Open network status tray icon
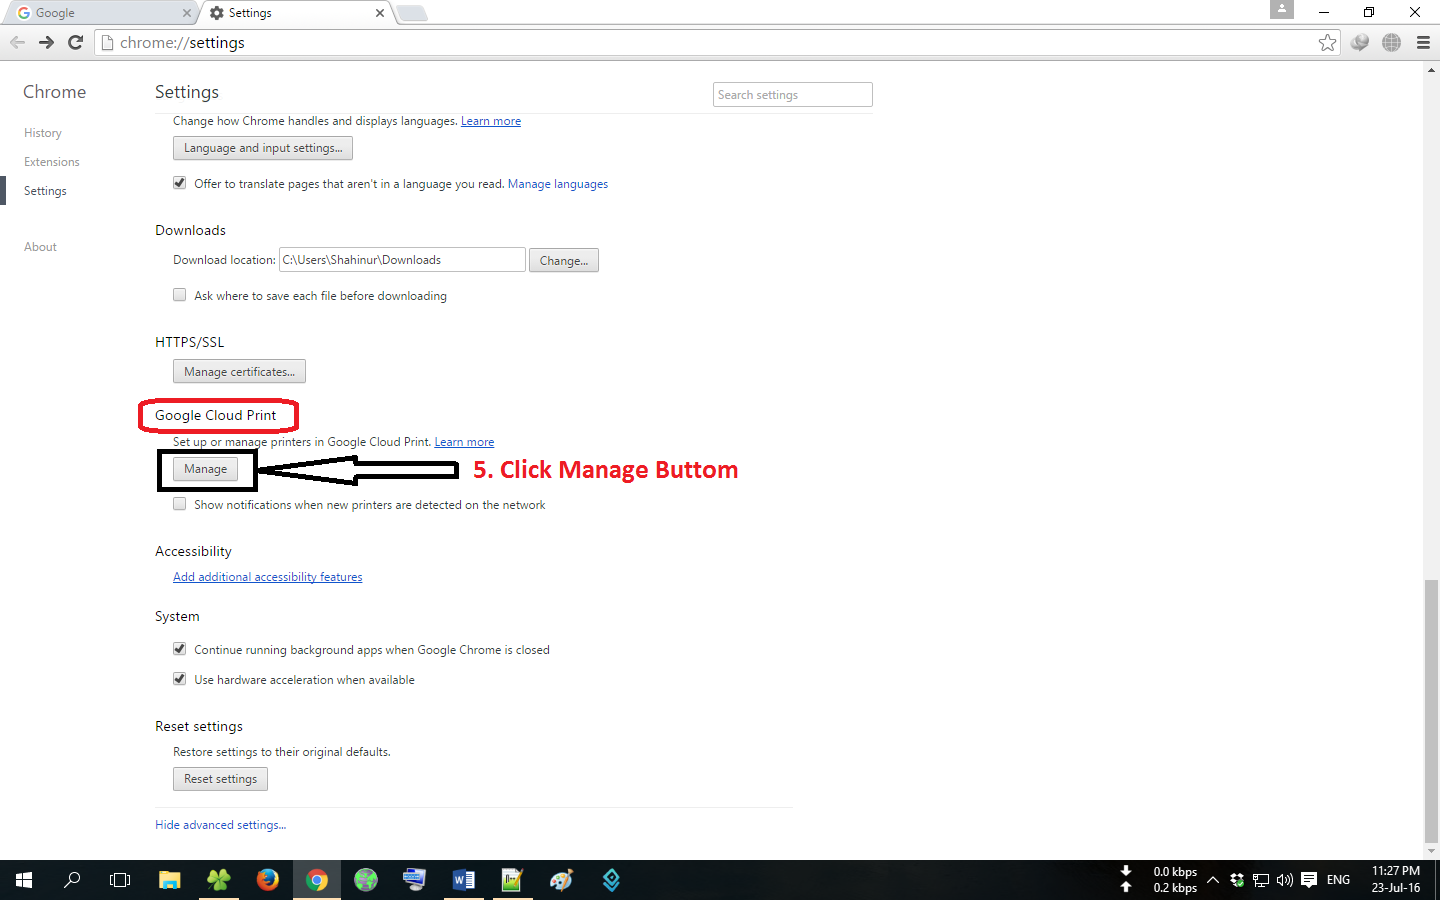 point(1261,880)
